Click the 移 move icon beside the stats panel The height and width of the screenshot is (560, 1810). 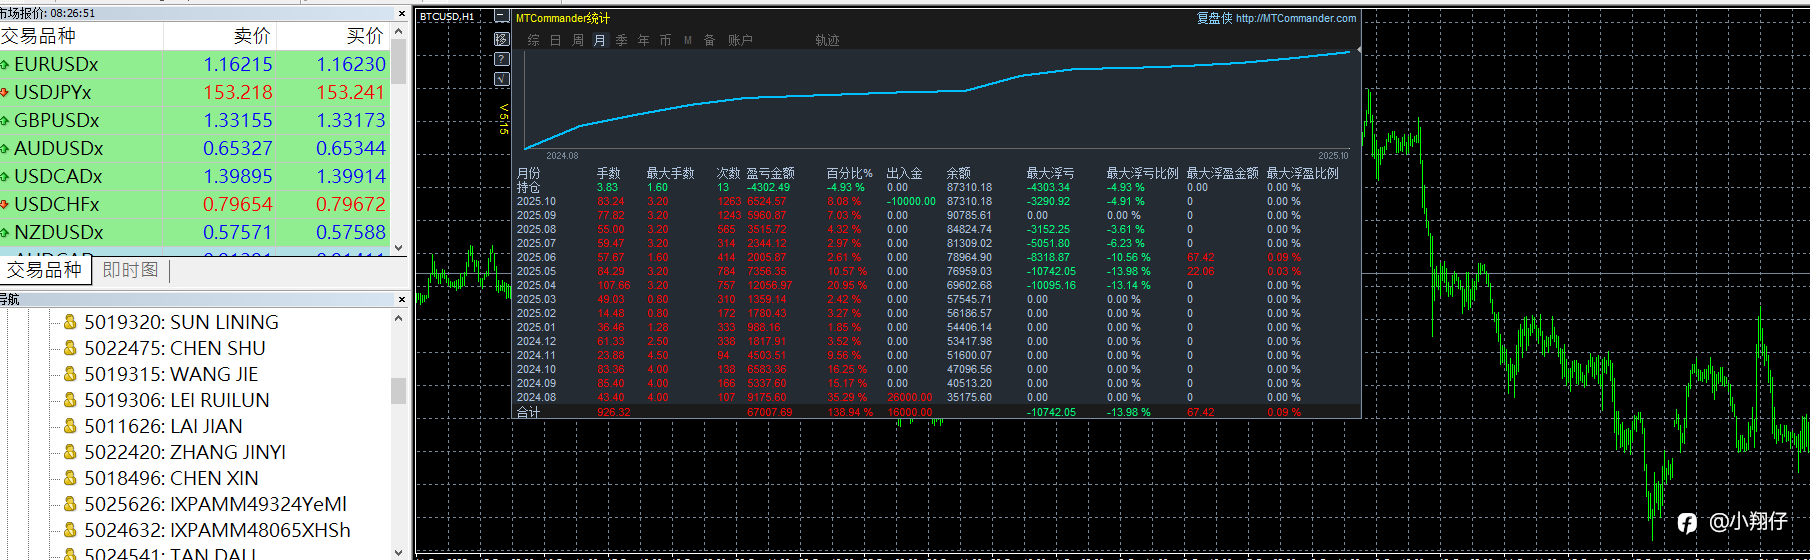502,39
